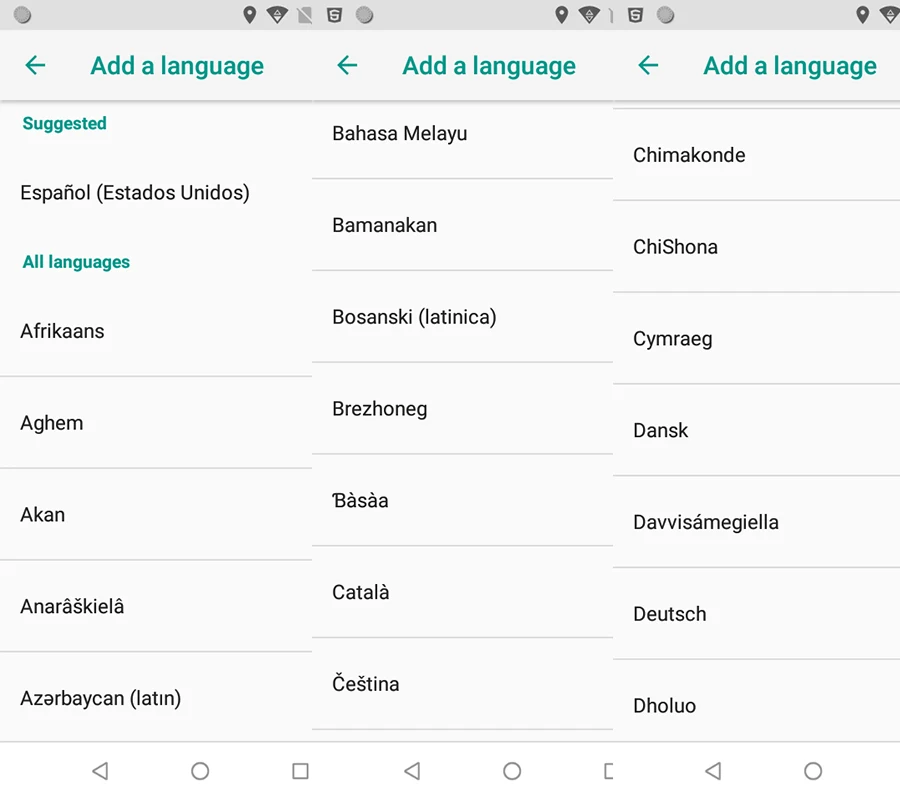This screenshot has width=900, height=801.
Task: Select Anarâškielâ language
Action: pos(156,606)
